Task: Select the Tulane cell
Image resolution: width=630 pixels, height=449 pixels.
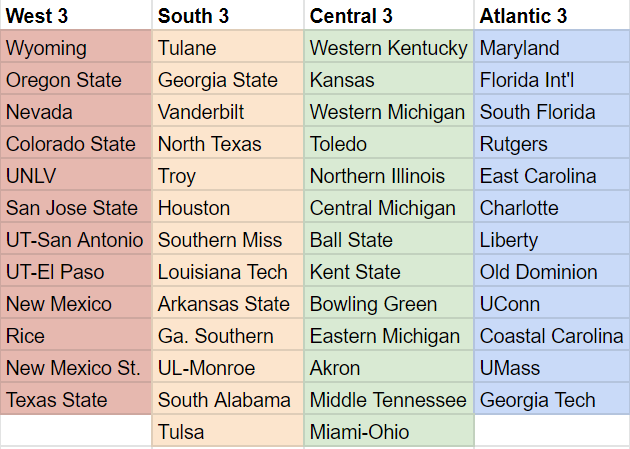Action: [x=228, y=46]
